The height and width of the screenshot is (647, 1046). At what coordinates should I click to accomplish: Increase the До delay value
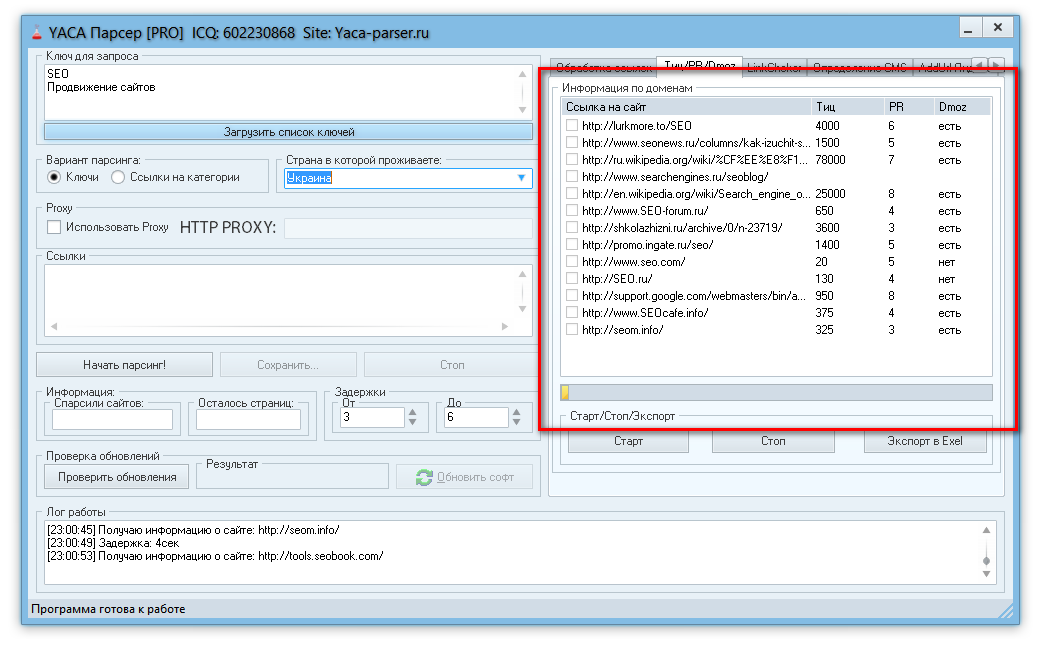pos(517,412)
